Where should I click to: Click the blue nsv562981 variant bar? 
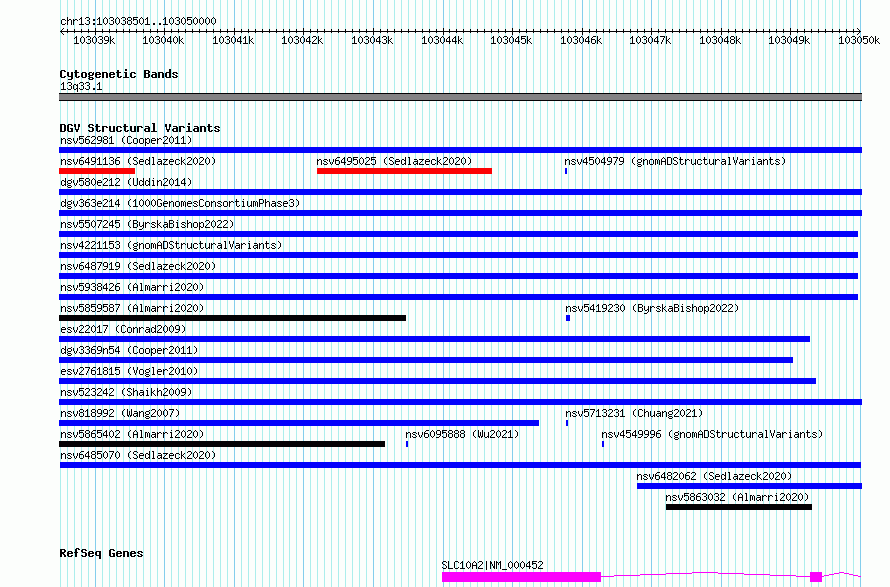[460, 150]
